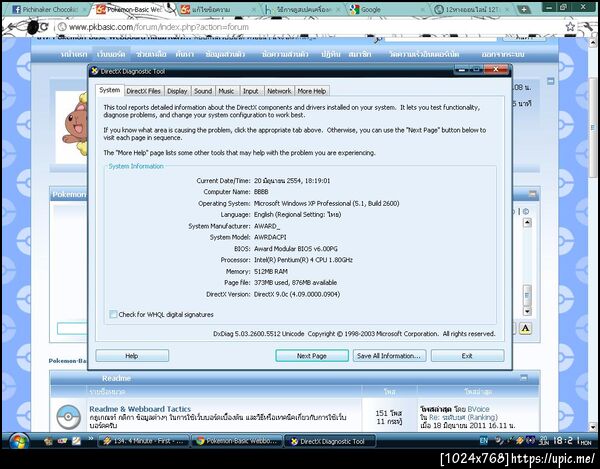Image resolution: width=600 pixels, height=469 pixels.
Task: Click the Readme board Pokeball icon
Action: coord(68,417)
